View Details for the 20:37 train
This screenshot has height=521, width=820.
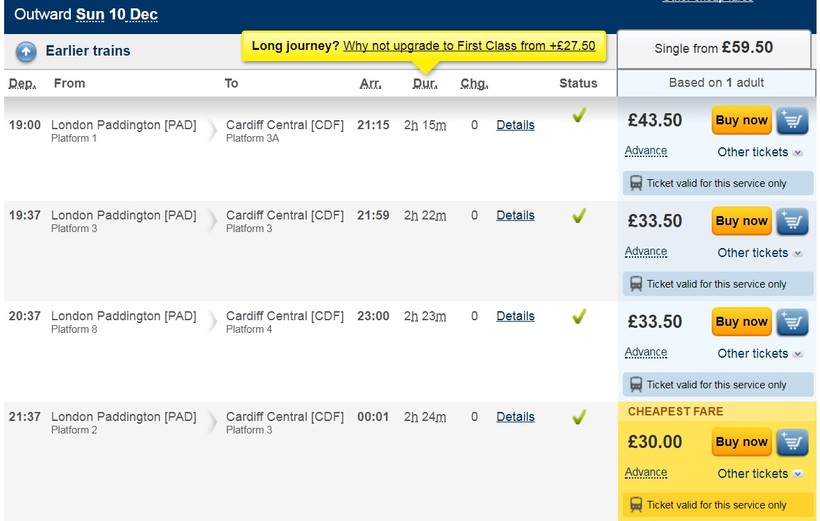[515, 316]
